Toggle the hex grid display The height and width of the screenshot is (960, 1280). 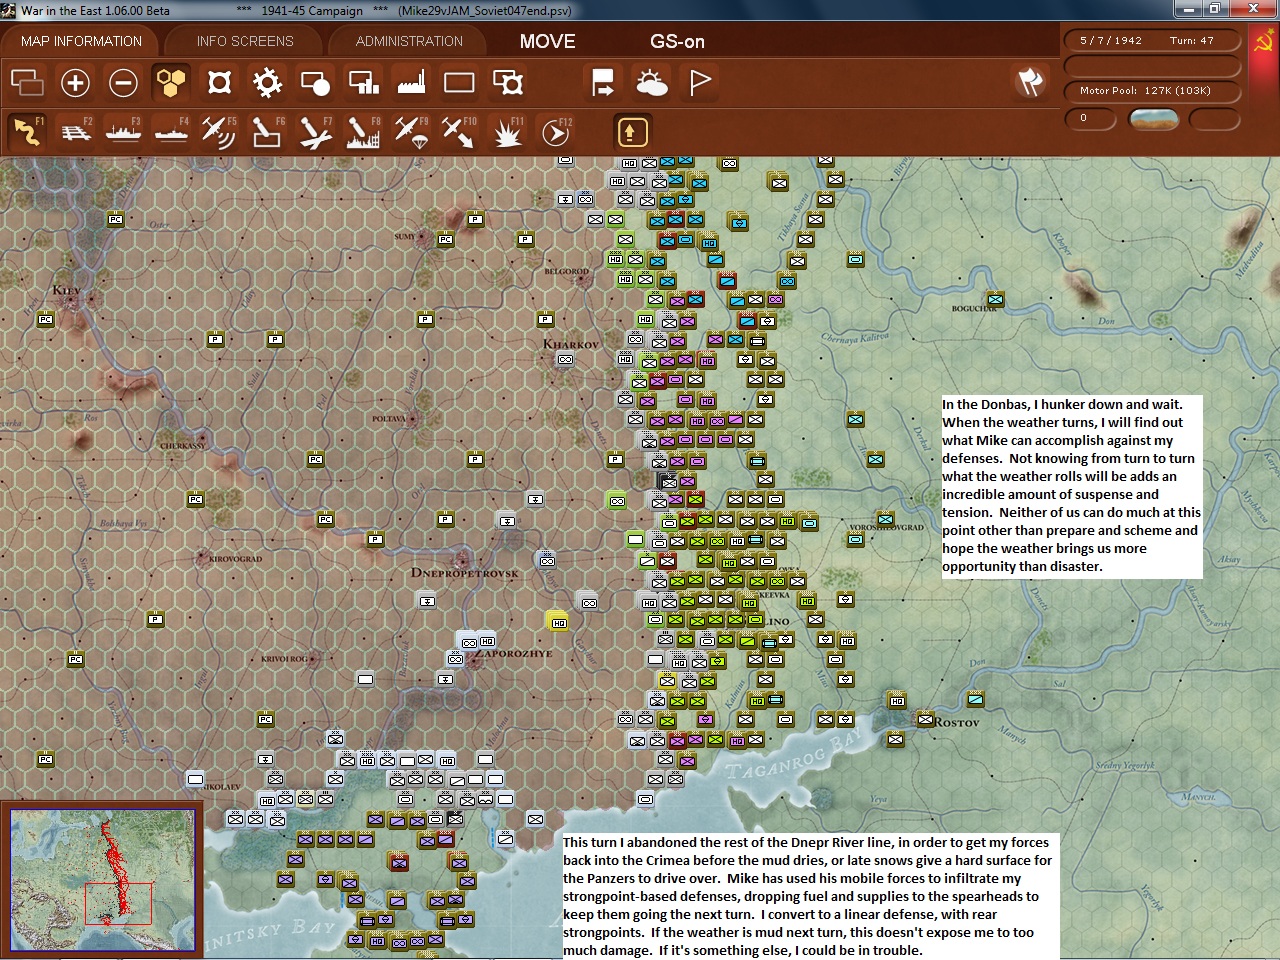point(171,82)
